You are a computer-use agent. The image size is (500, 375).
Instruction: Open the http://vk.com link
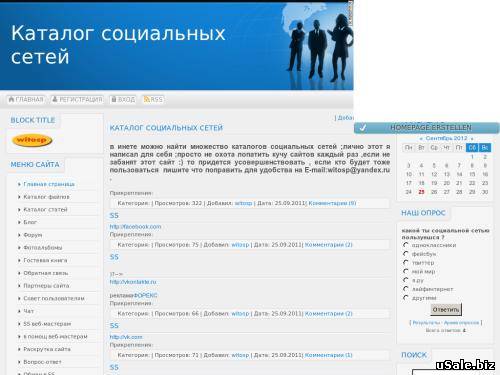pos(126,337)
